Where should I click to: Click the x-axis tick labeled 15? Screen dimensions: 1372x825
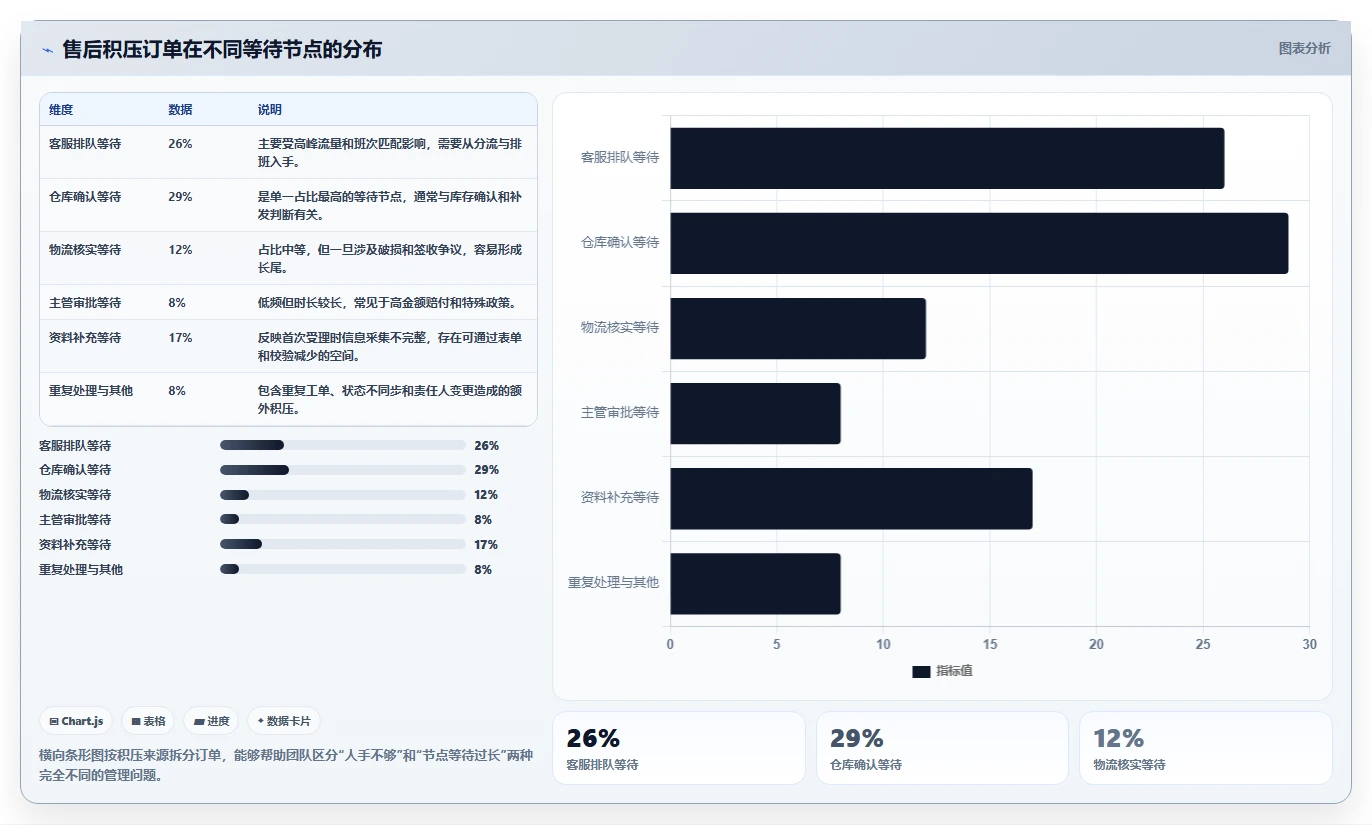tap(990, 645)
